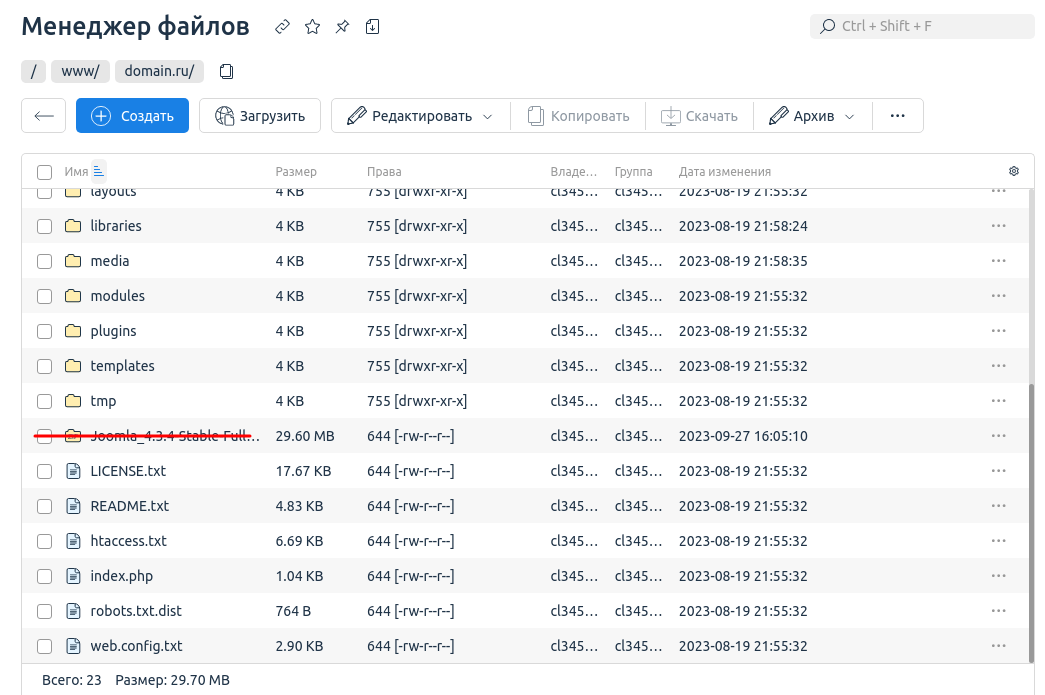Screen dimensions: 1045x695
Task: Navigate to www/ breadcrumb
Action: [x=80, y=71]
